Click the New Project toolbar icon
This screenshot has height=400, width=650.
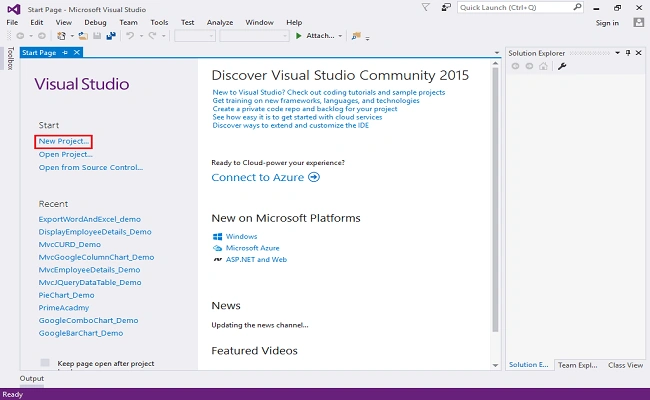(x=61, y=36)
